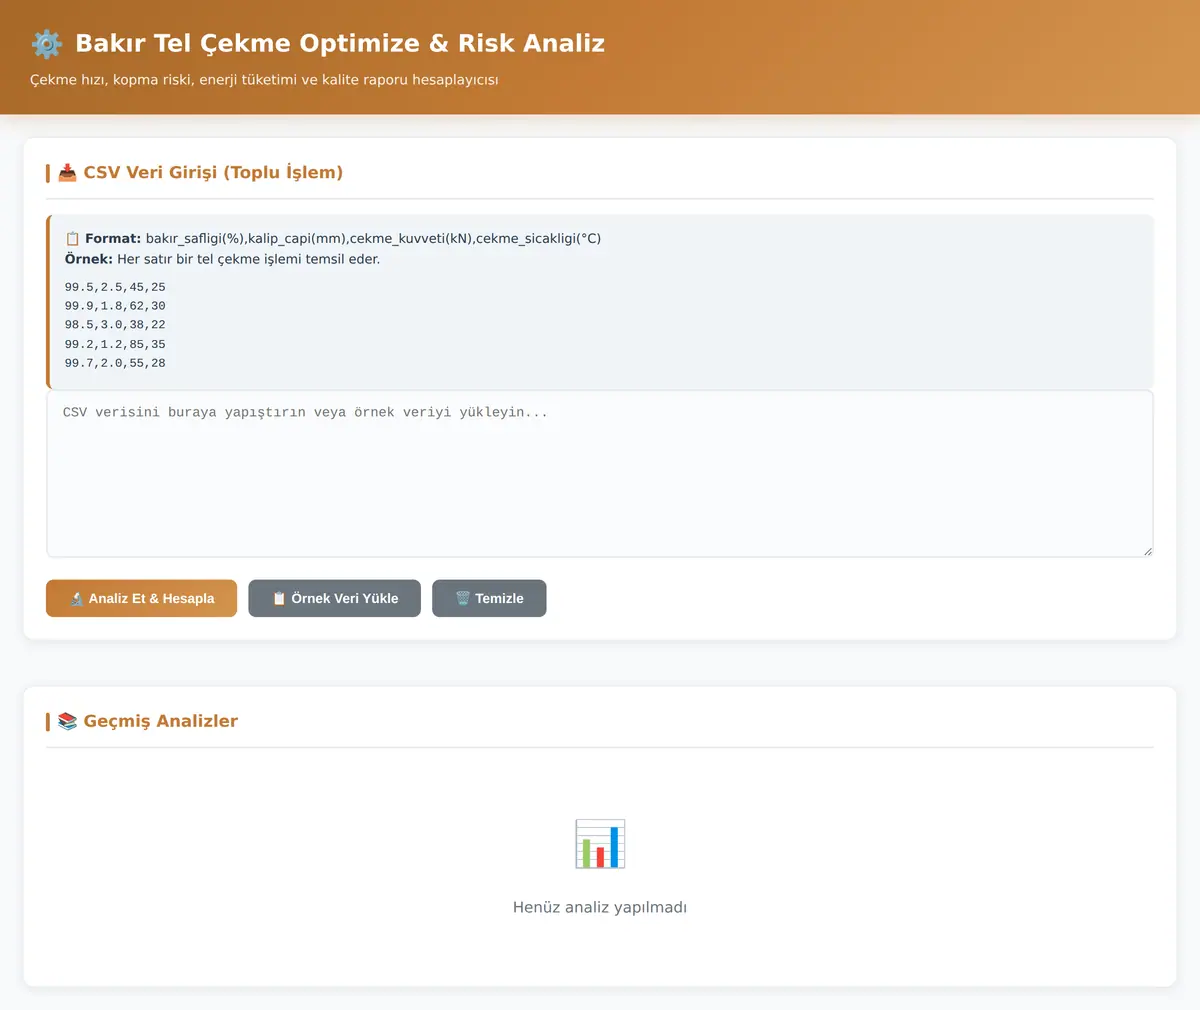
Task: Click the gear icon in the header
Action: pos(47,44)
